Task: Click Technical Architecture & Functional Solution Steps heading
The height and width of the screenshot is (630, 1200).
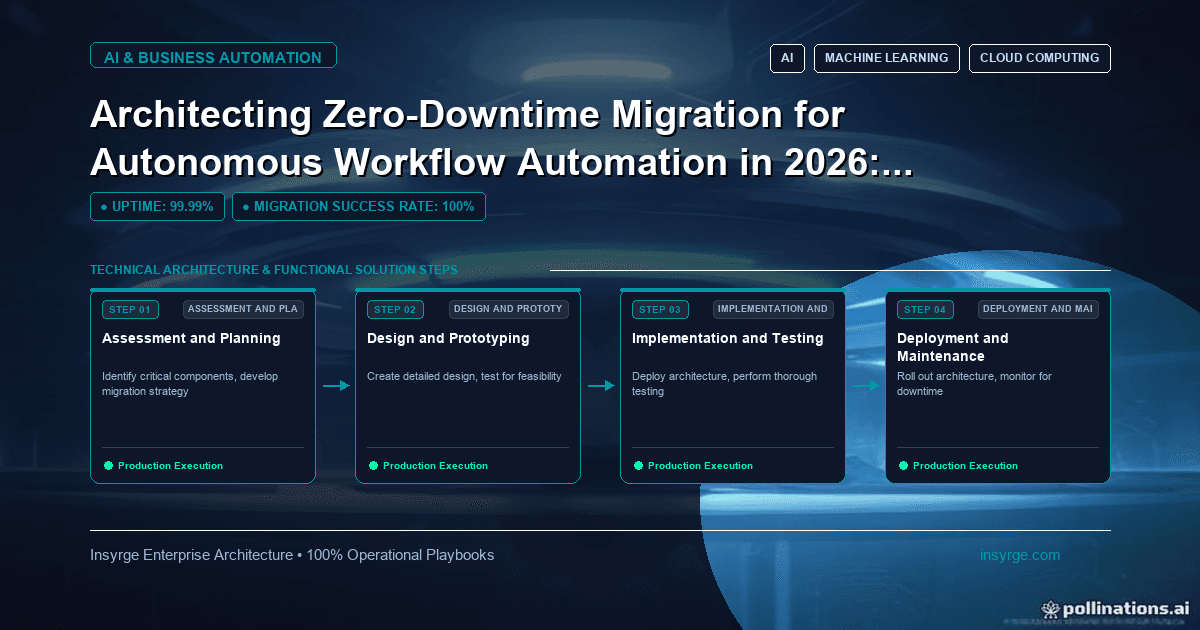Action: (x=274, y=270)
